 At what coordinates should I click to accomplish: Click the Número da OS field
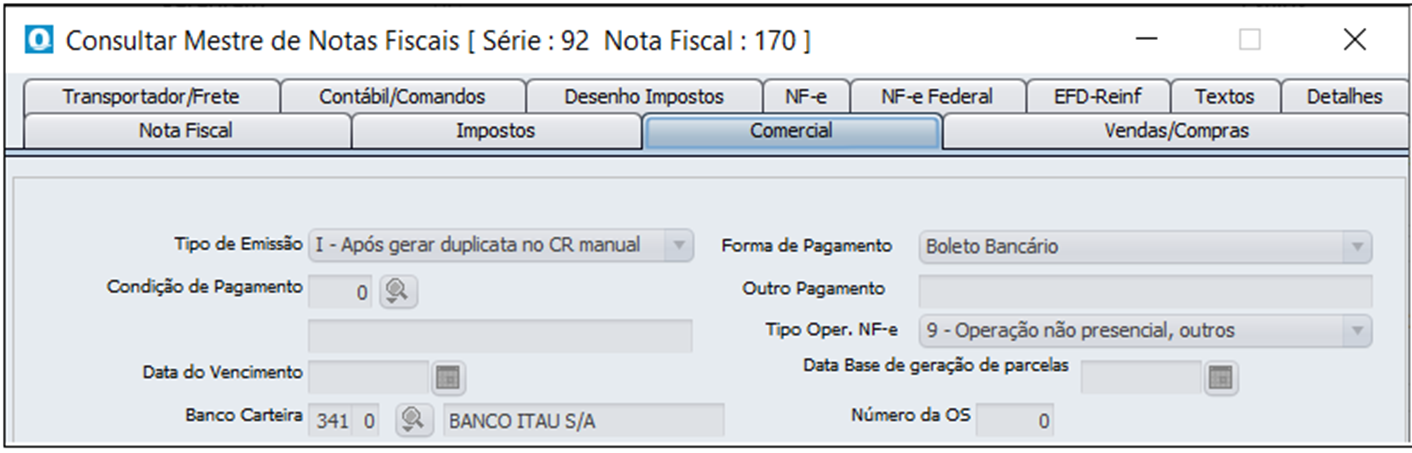click(1014, 421)
